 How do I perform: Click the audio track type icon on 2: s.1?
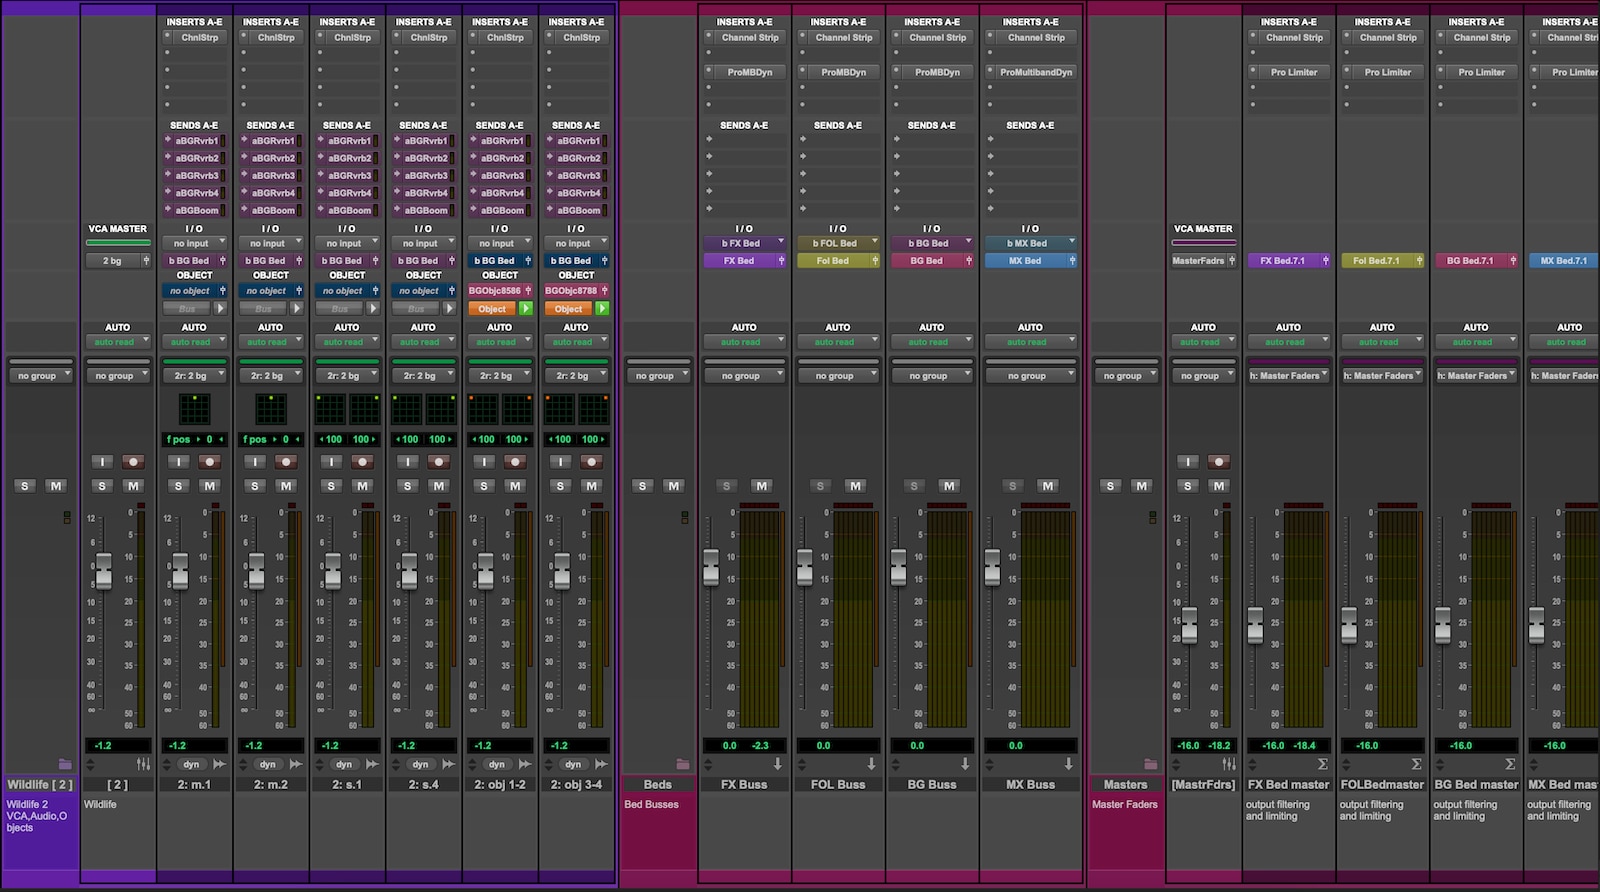[372, 764]
